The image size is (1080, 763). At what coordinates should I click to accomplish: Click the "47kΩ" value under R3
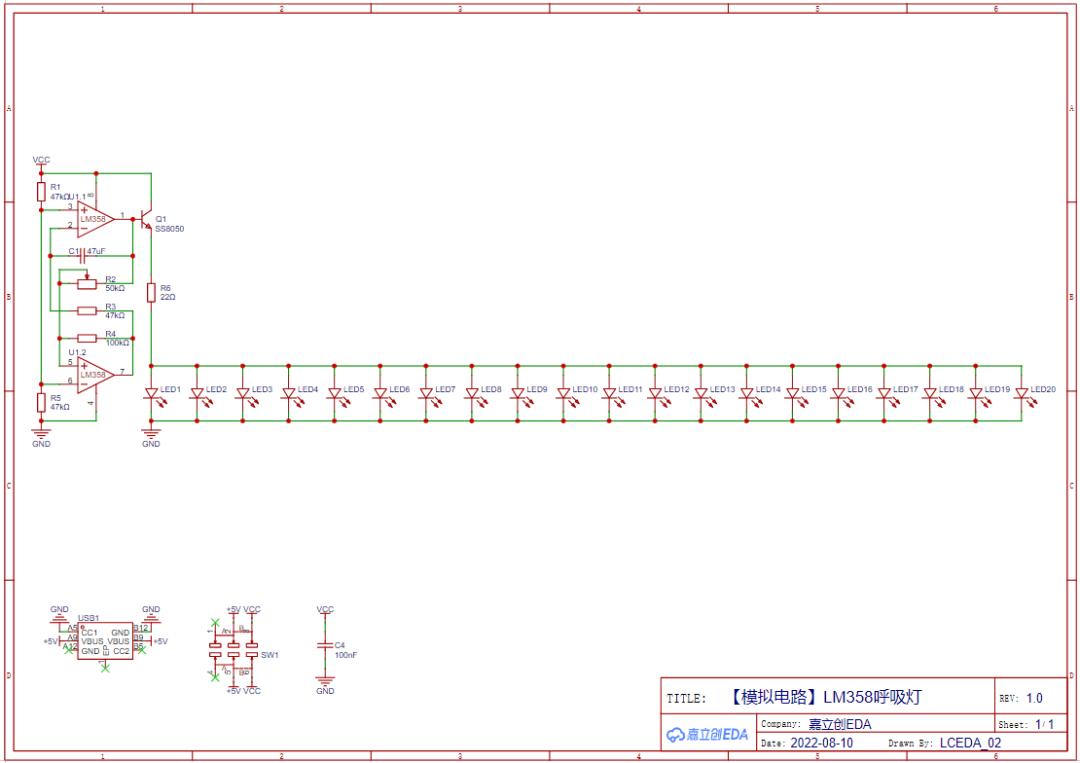[x=115, y=315]
